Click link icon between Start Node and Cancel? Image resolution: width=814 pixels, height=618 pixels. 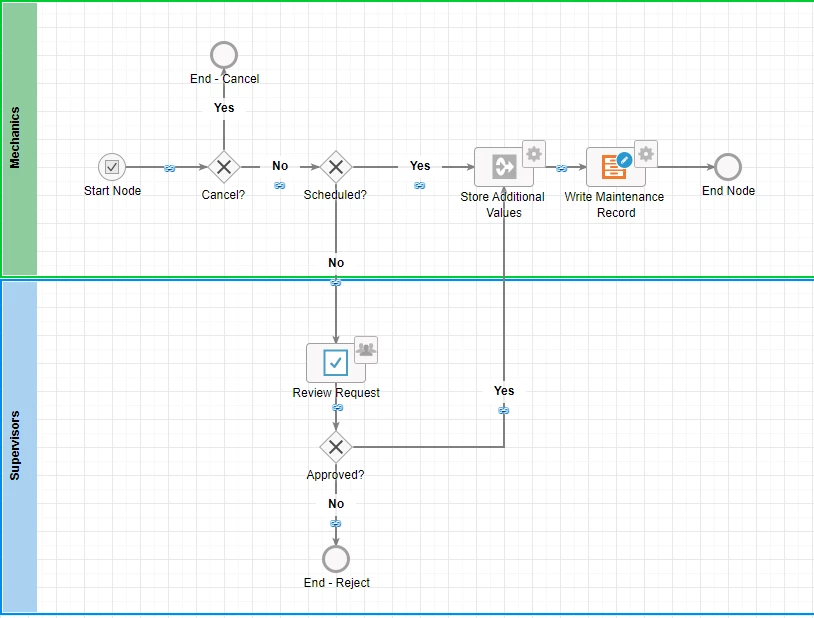tap(169, 168)
